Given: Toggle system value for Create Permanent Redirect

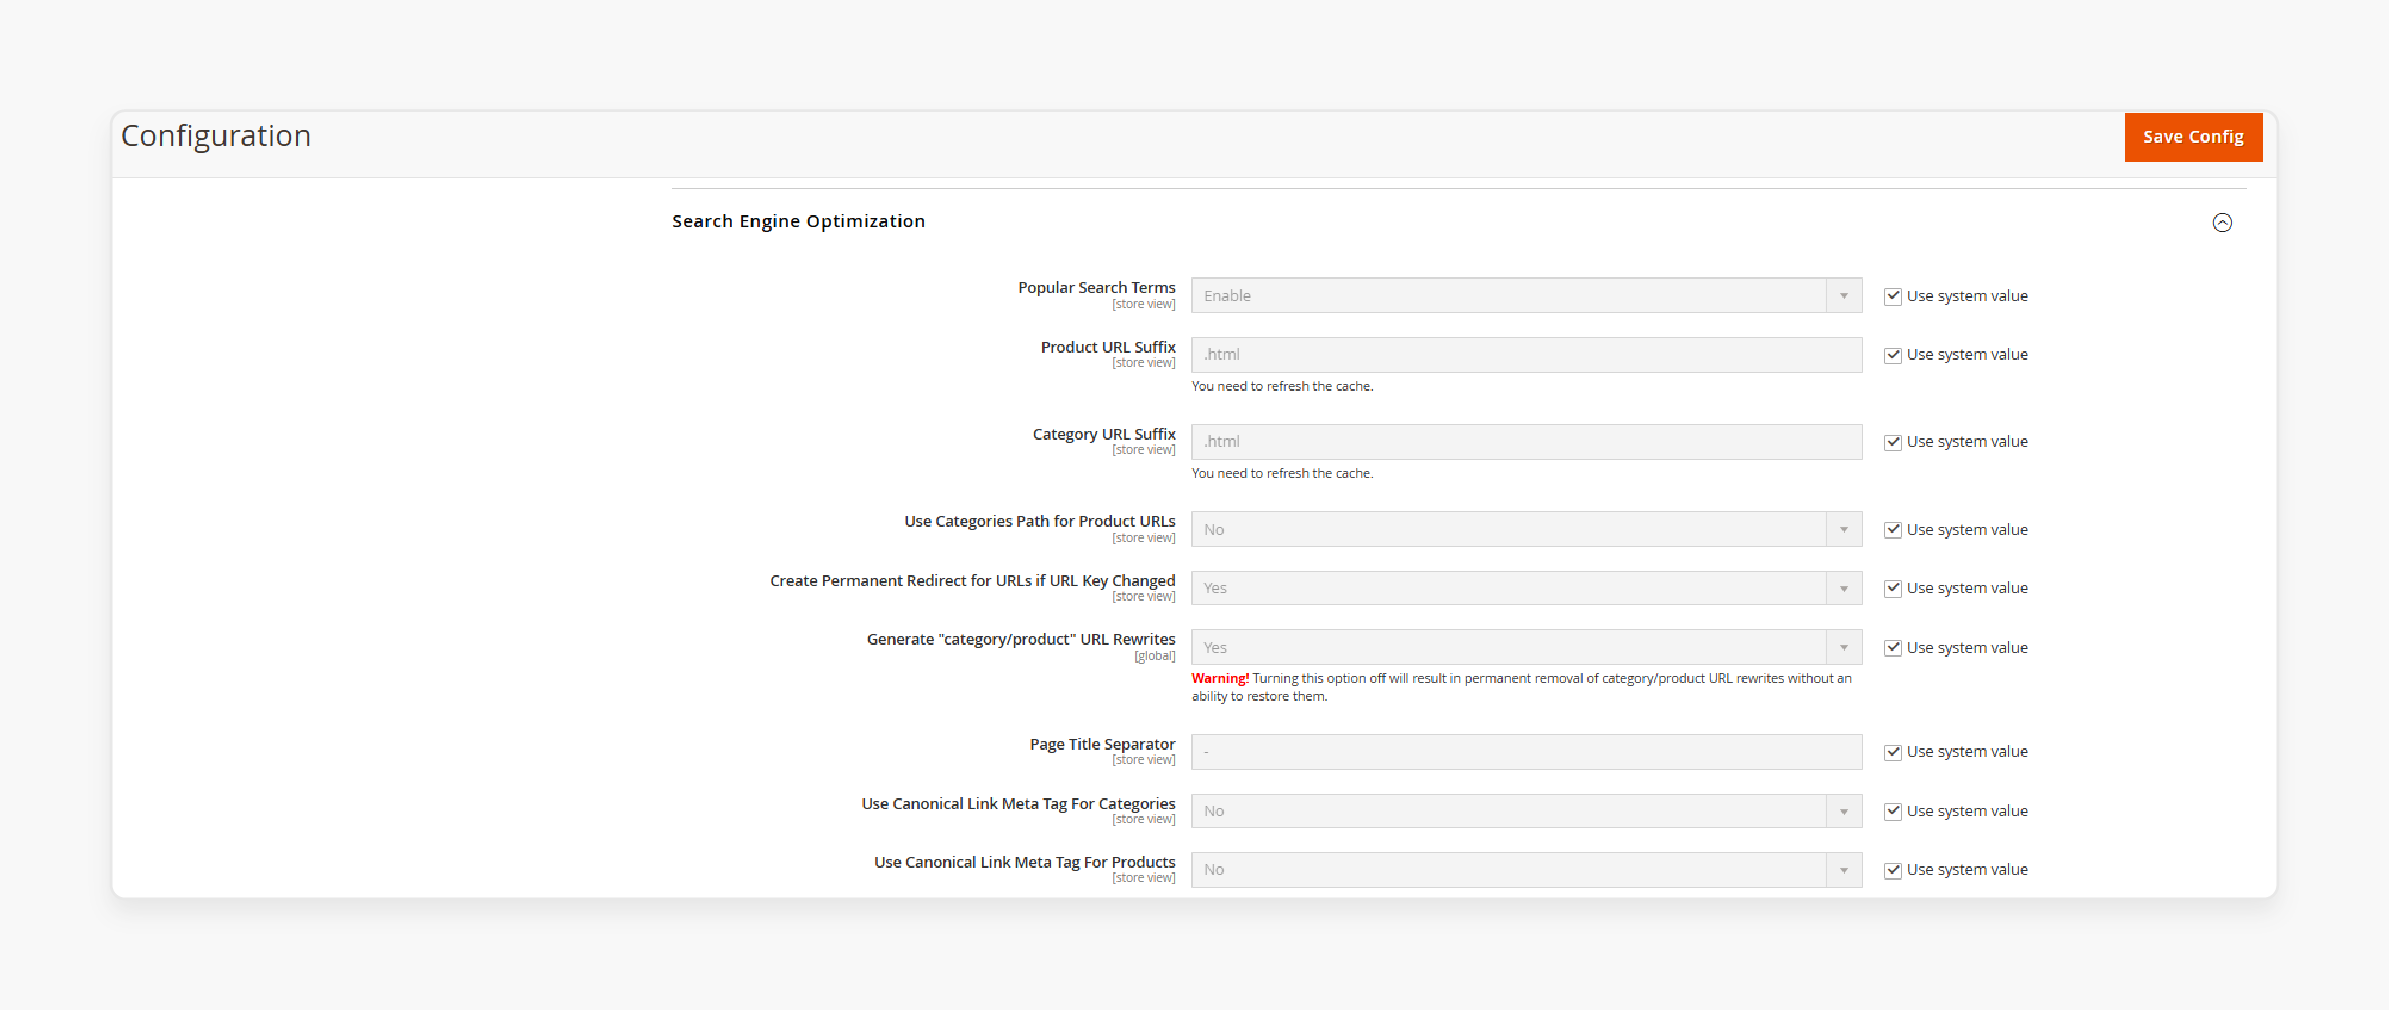Looking at the screenshot, I should tap(1893, 588).
